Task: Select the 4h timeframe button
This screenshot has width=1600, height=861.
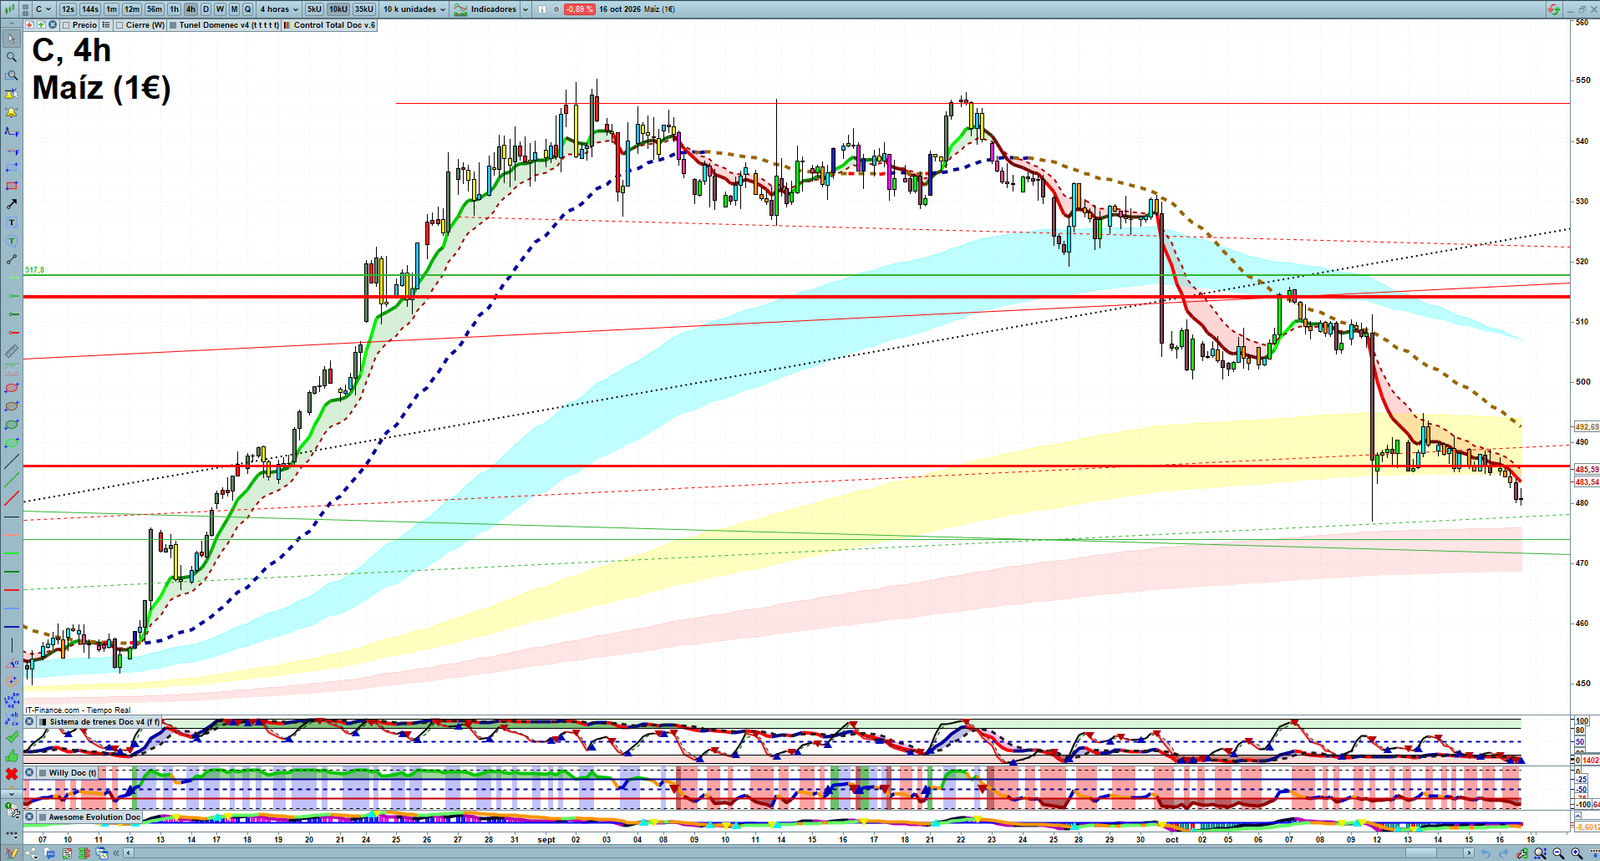Action: point(190,9)
